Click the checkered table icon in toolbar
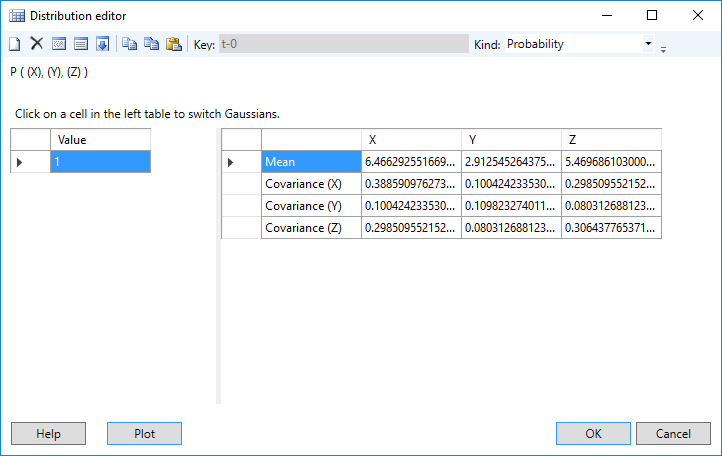This screenshot has height=456, width=722. pos(59,44)
